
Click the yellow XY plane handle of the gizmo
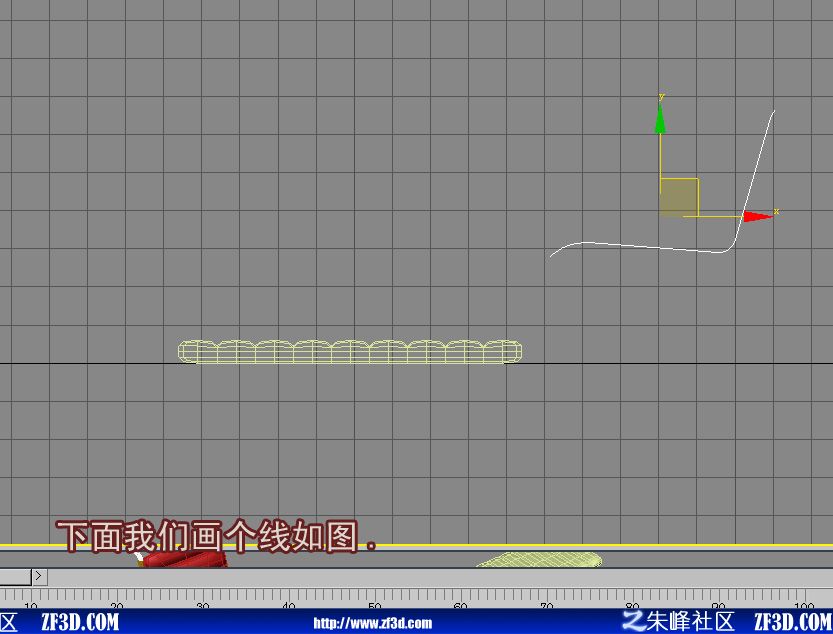coord(679,197)
